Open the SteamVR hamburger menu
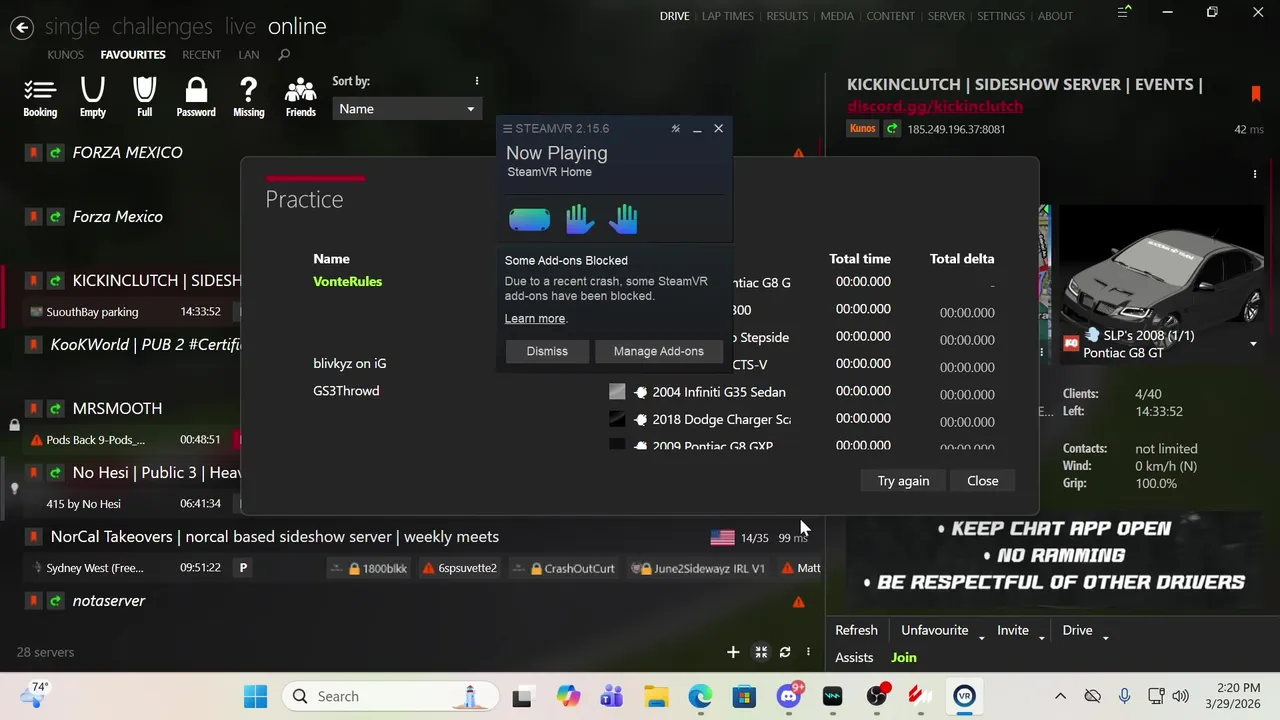Viewport: 1280px width, 720px height. coord(507,129)
